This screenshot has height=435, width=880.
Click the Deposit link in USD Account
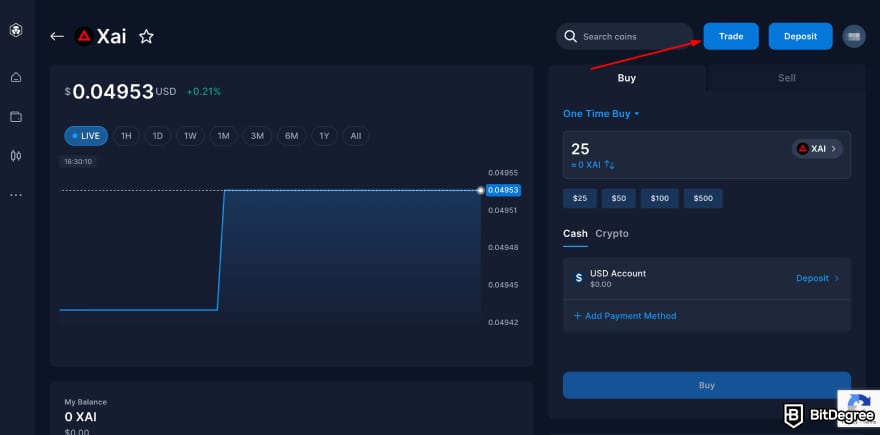[817, 278]
